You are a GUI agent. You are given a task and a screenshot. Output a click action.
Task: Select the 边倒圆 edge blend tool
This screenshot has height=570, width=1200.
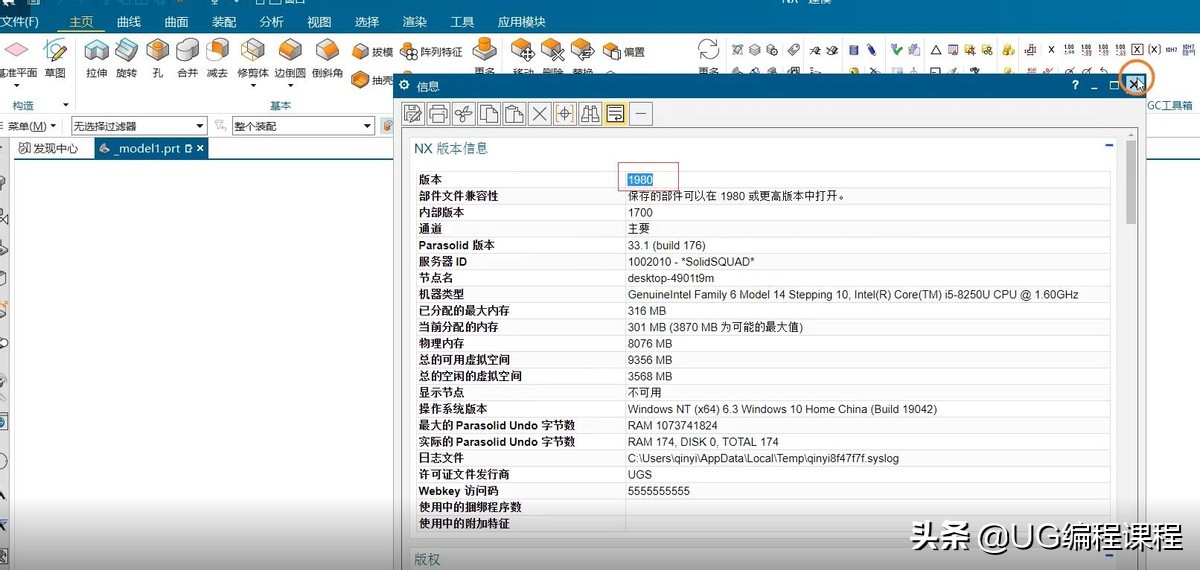(x=290, y=57)
